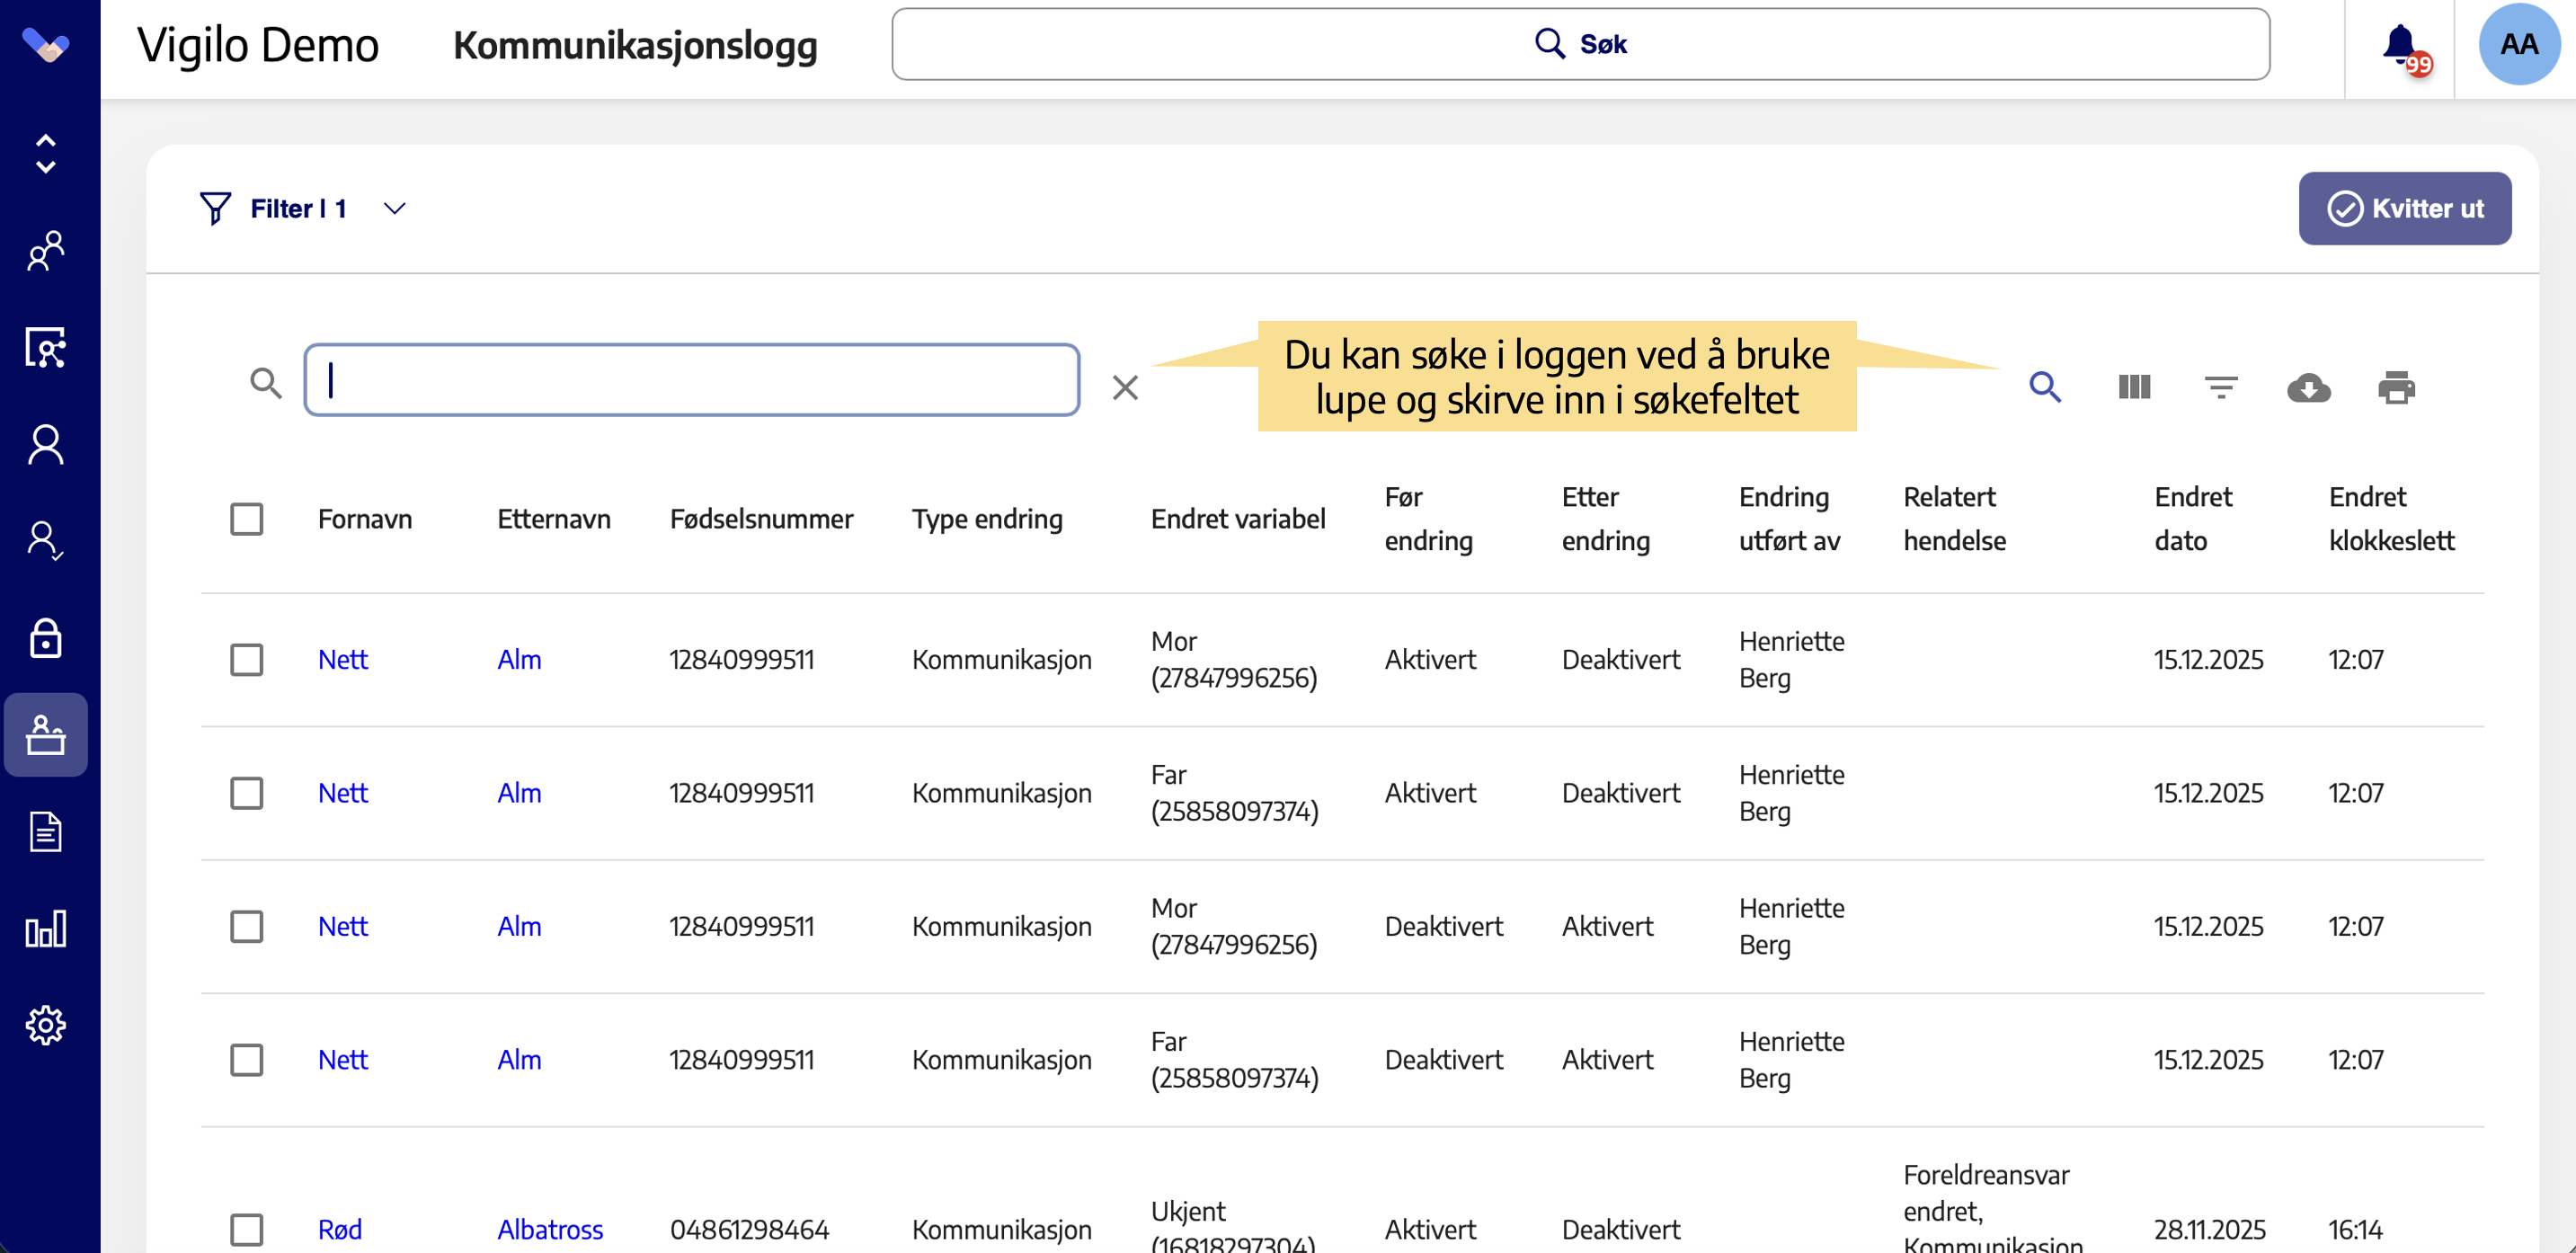Click the Kommunikasjonslogg page heading
This screenshot has width=2576, height=1253.
coord(635,45)
